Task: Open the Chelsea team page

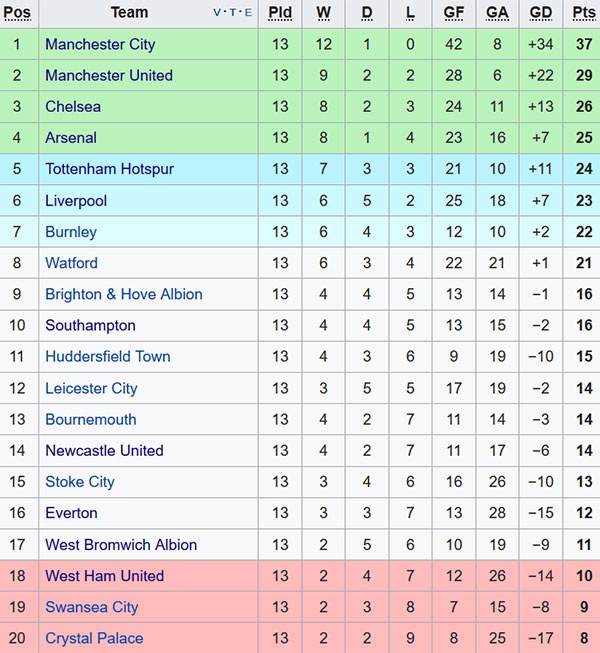Action: (x=73, y=106)
